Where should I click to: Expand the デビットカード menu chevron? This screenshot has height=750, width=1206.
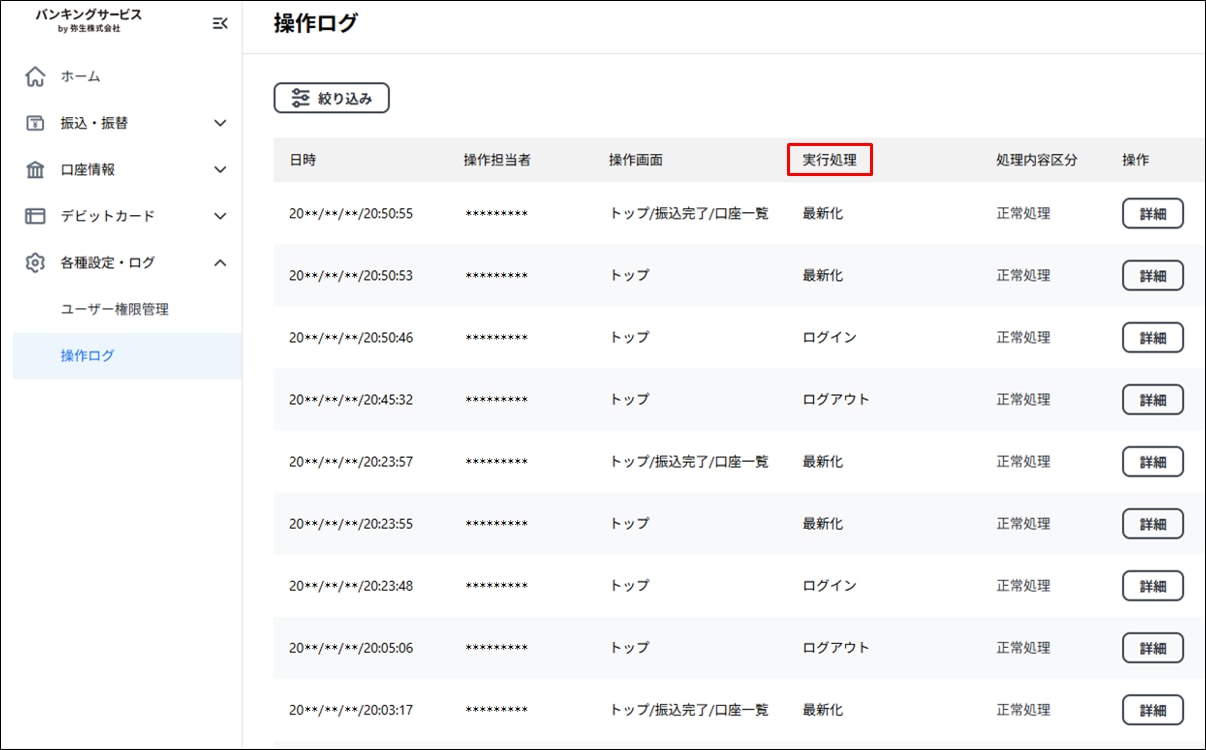pyautogui.click(x=221, y=216)
